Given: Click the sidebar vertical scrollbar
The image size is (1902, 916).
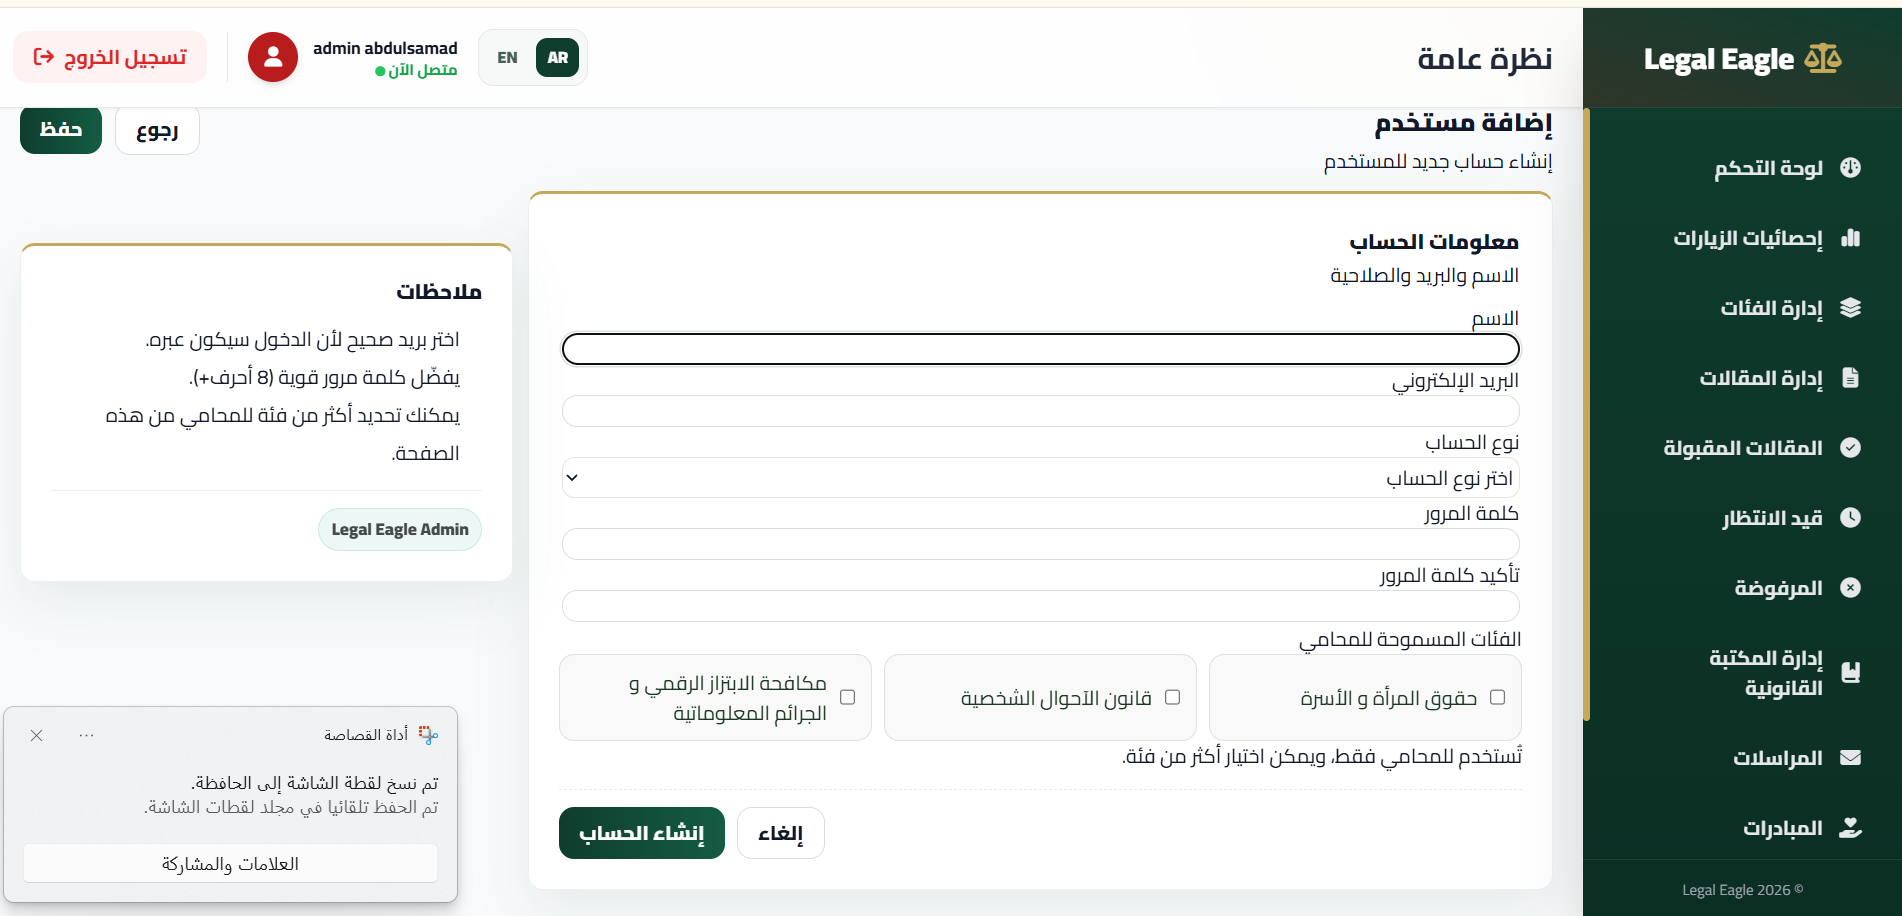Looking at the screenshot, I should pos(1586,414).
